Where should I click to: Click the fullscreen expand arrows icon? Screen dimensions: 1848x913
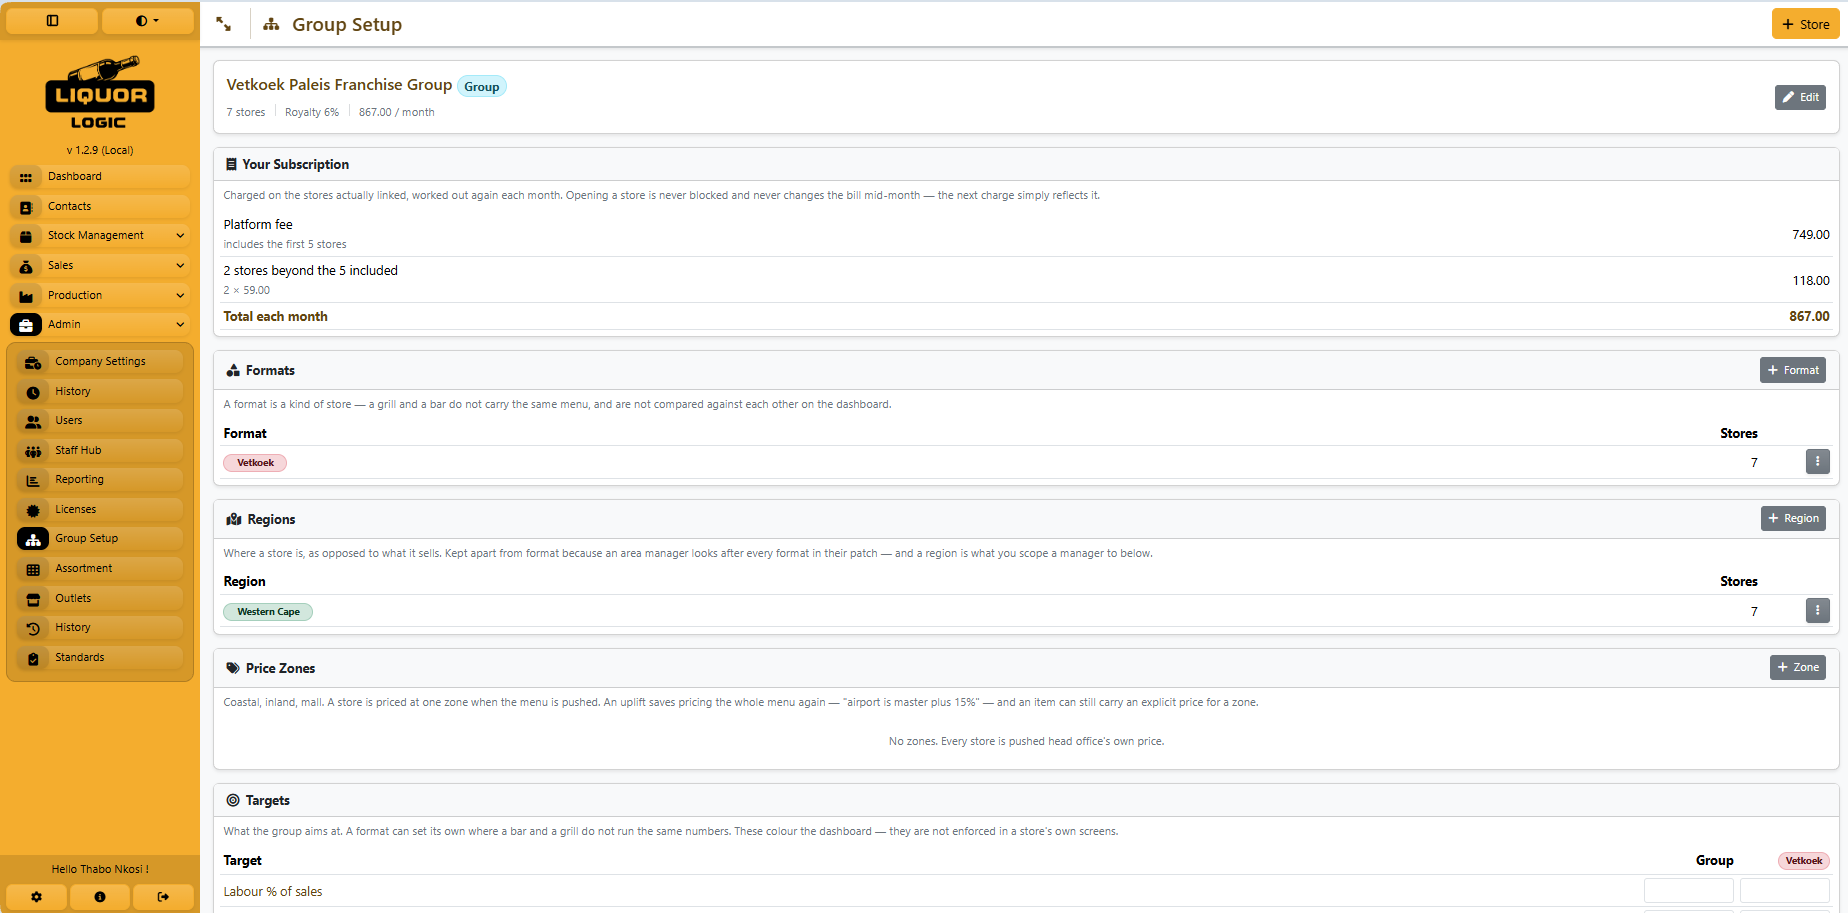pyautogui.click(x=224, y=24)
